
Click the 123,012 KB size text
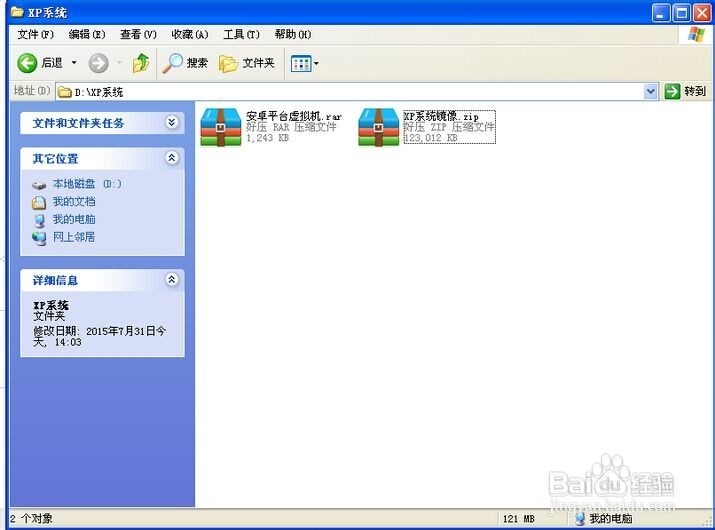[431, 138]
